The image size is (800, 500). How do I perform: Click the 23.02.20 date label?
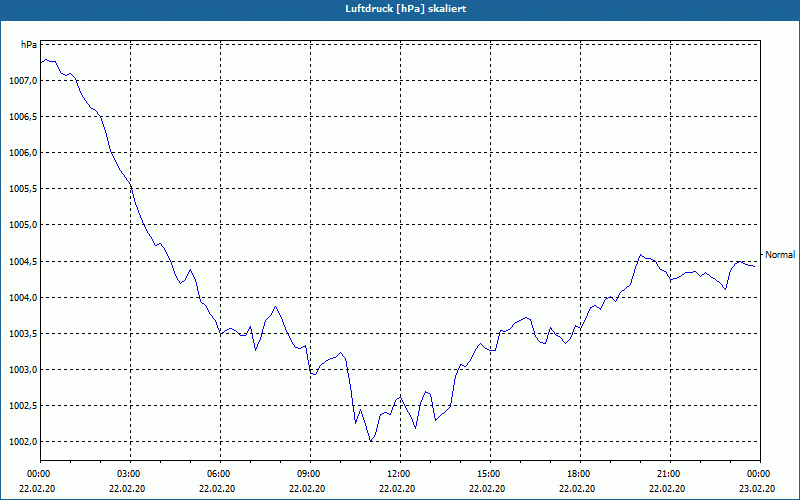pyautogui.click(x=757, y=488)
